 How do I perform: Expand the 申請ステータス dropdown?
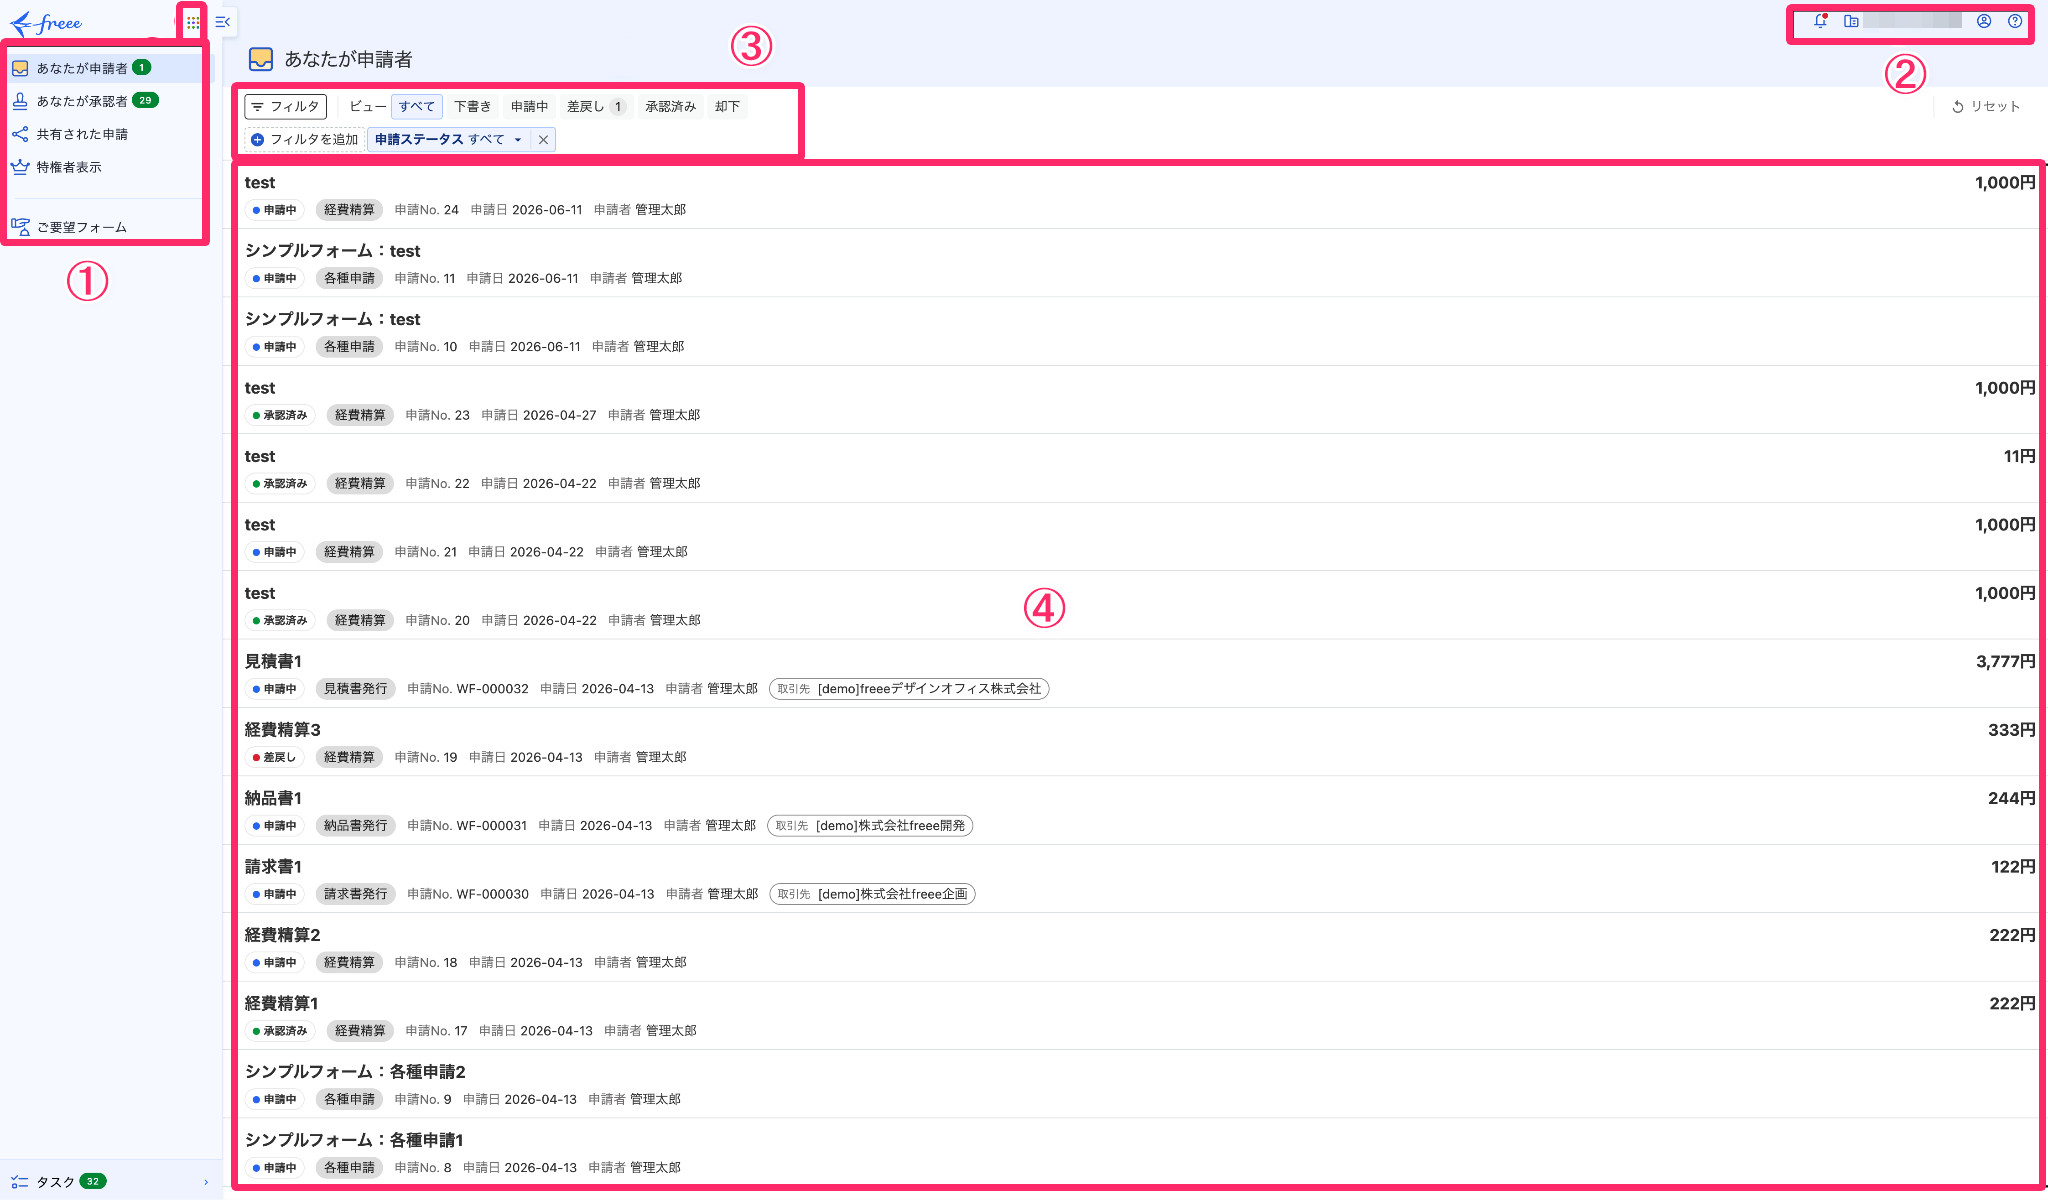[x=449, y=140]
